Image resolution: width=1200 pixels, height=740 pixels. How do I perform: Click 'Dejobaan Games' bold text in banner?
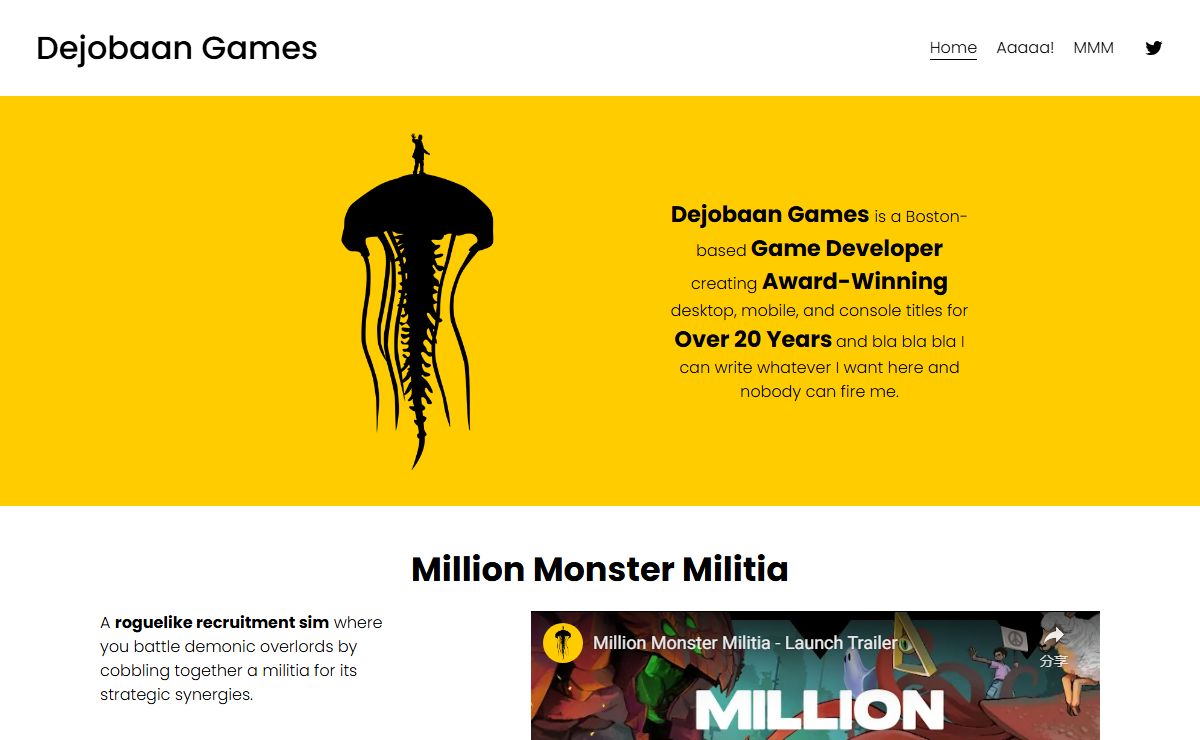point(770,214)
